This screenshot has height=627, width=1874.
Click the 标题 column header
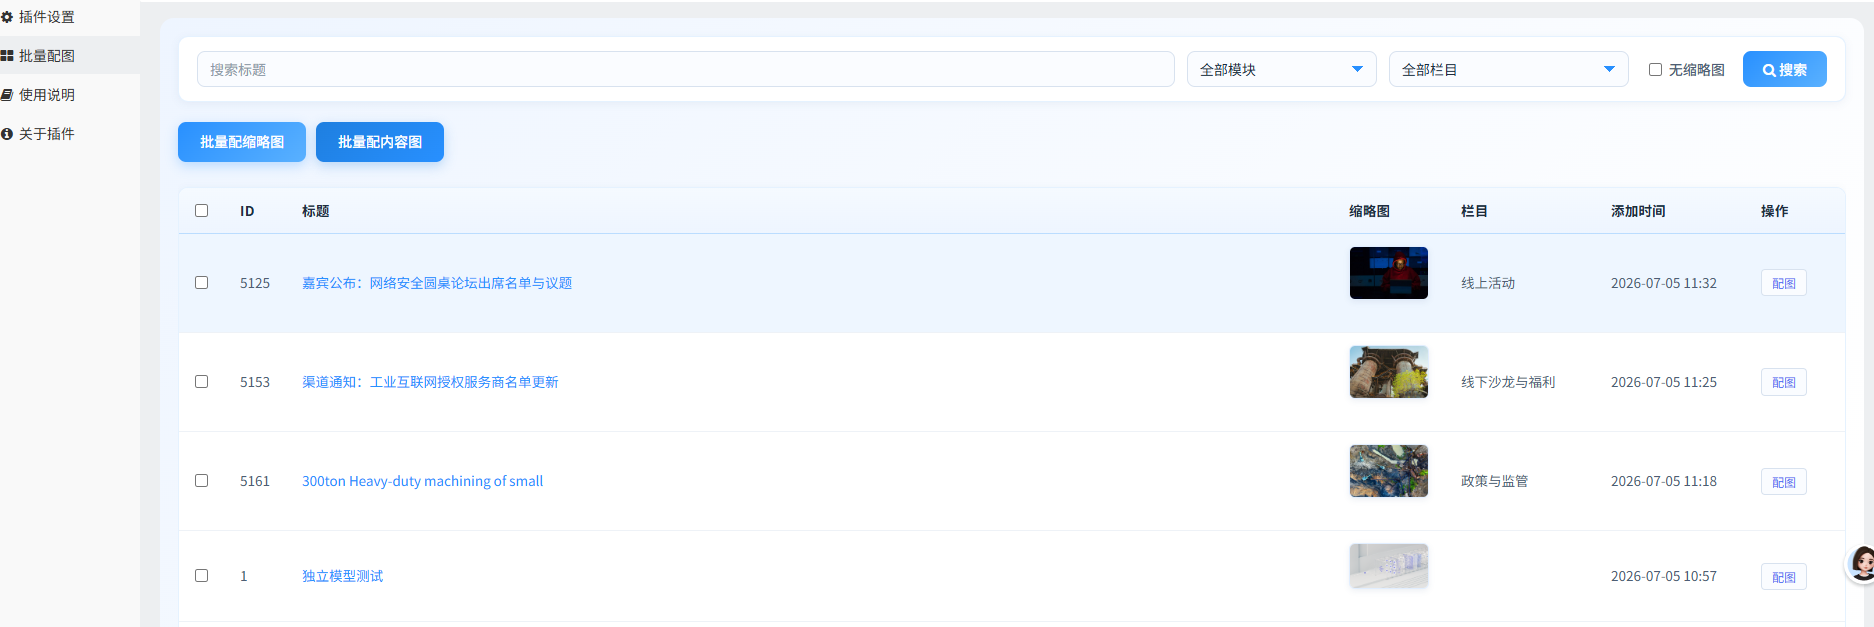[315, 211]
